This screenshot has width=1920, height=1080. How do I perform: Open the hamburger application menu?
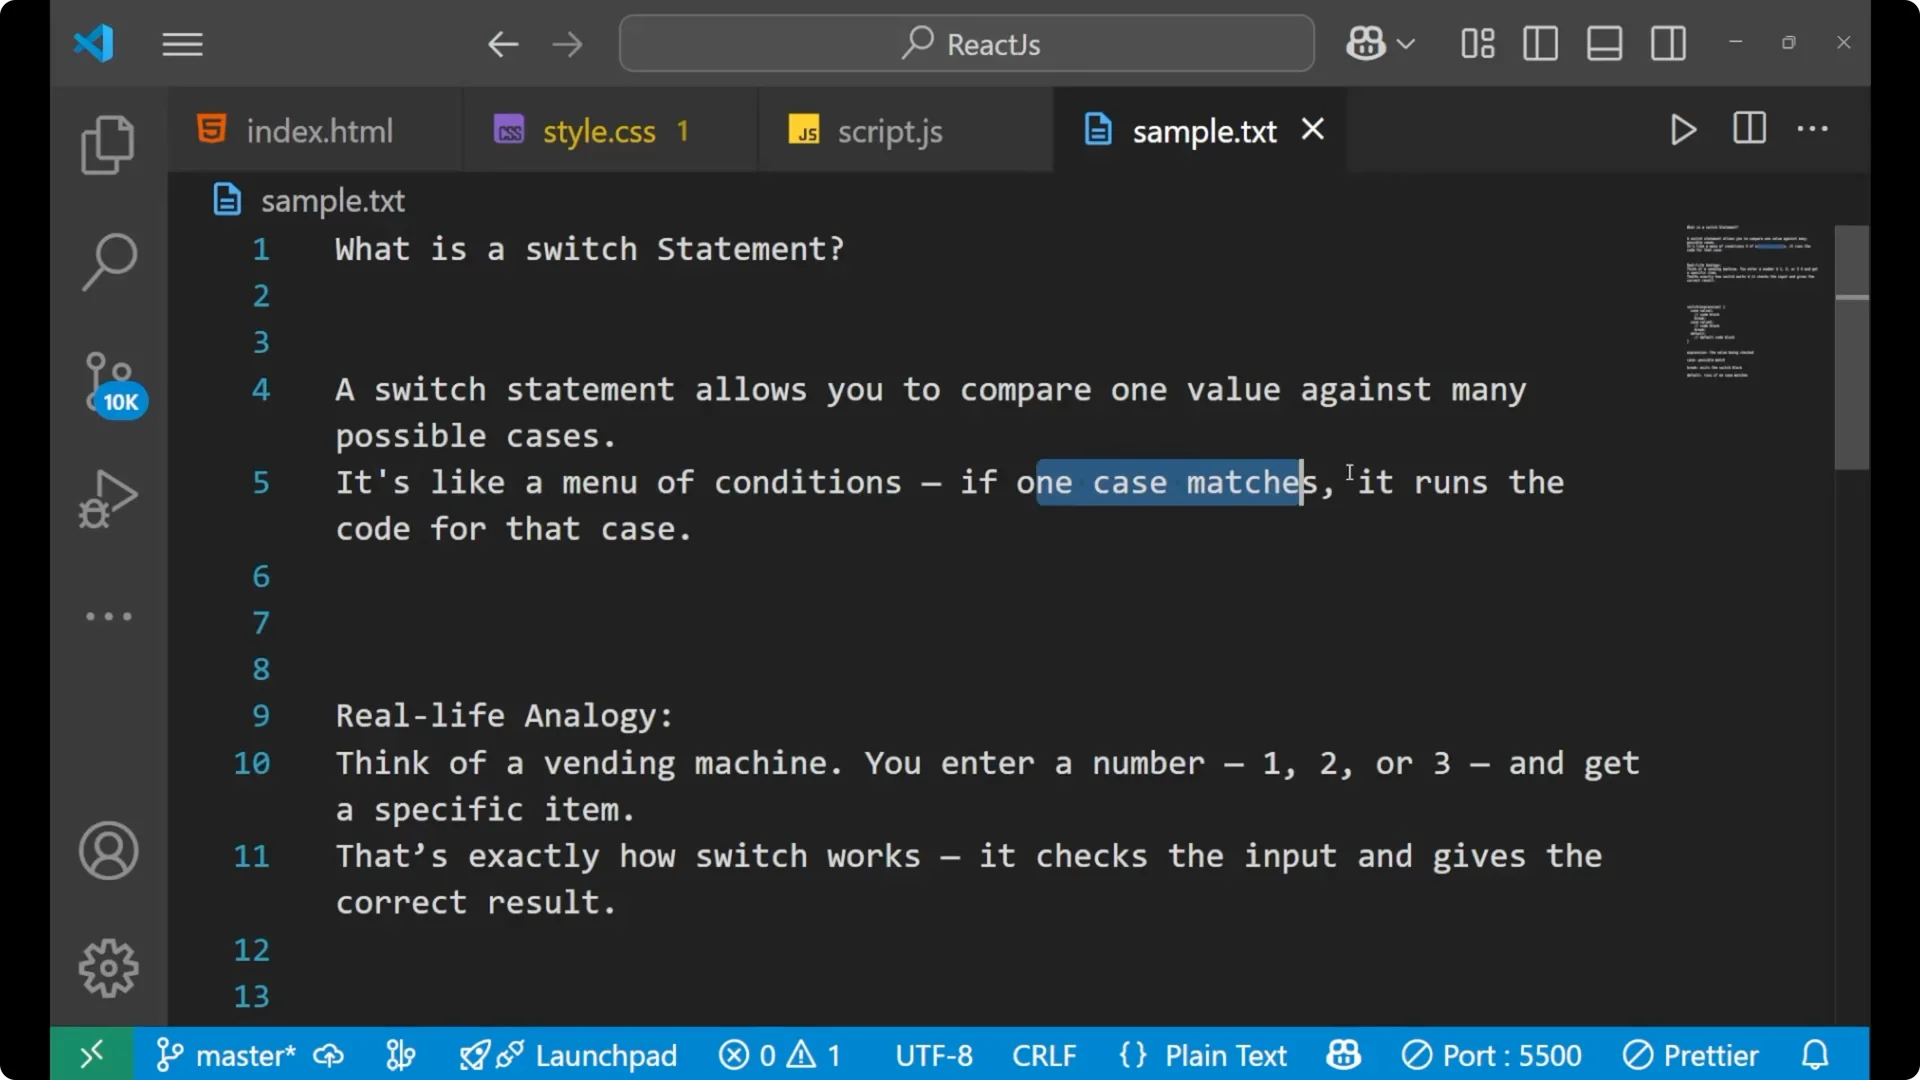coord(182,43)
